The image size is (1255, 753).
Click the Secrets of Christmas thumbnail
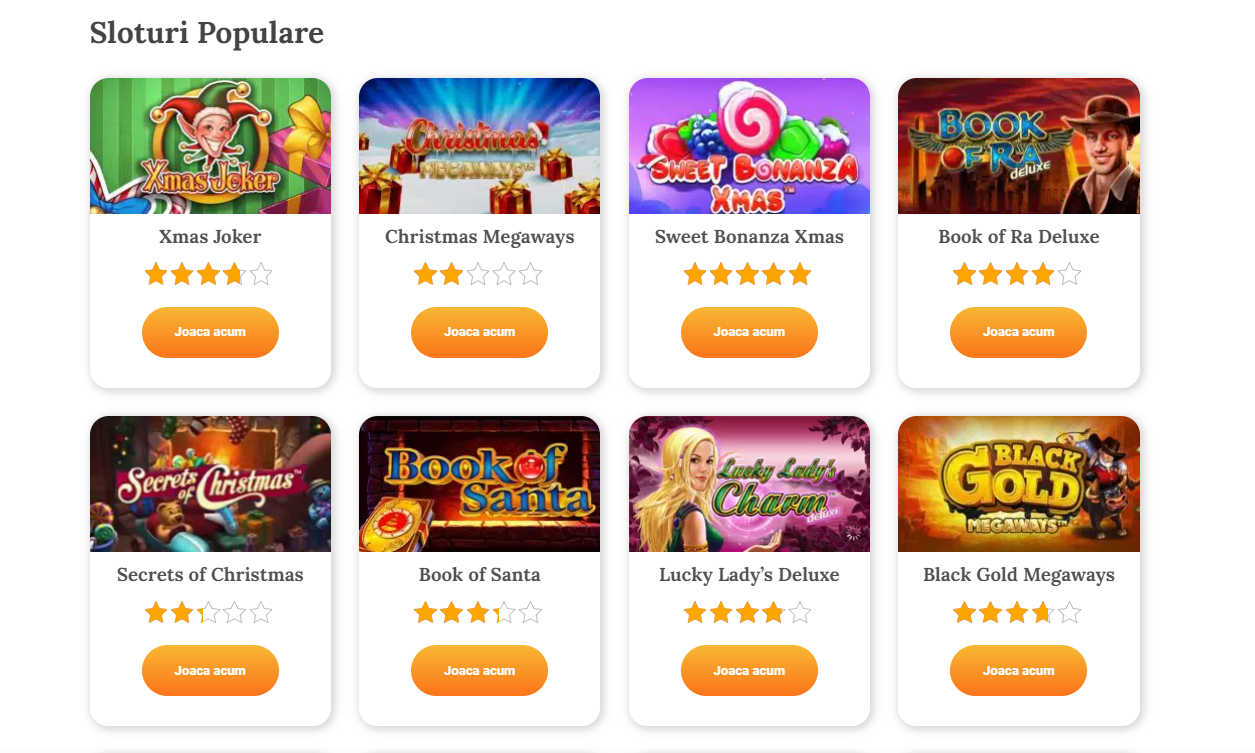(210, 484)
